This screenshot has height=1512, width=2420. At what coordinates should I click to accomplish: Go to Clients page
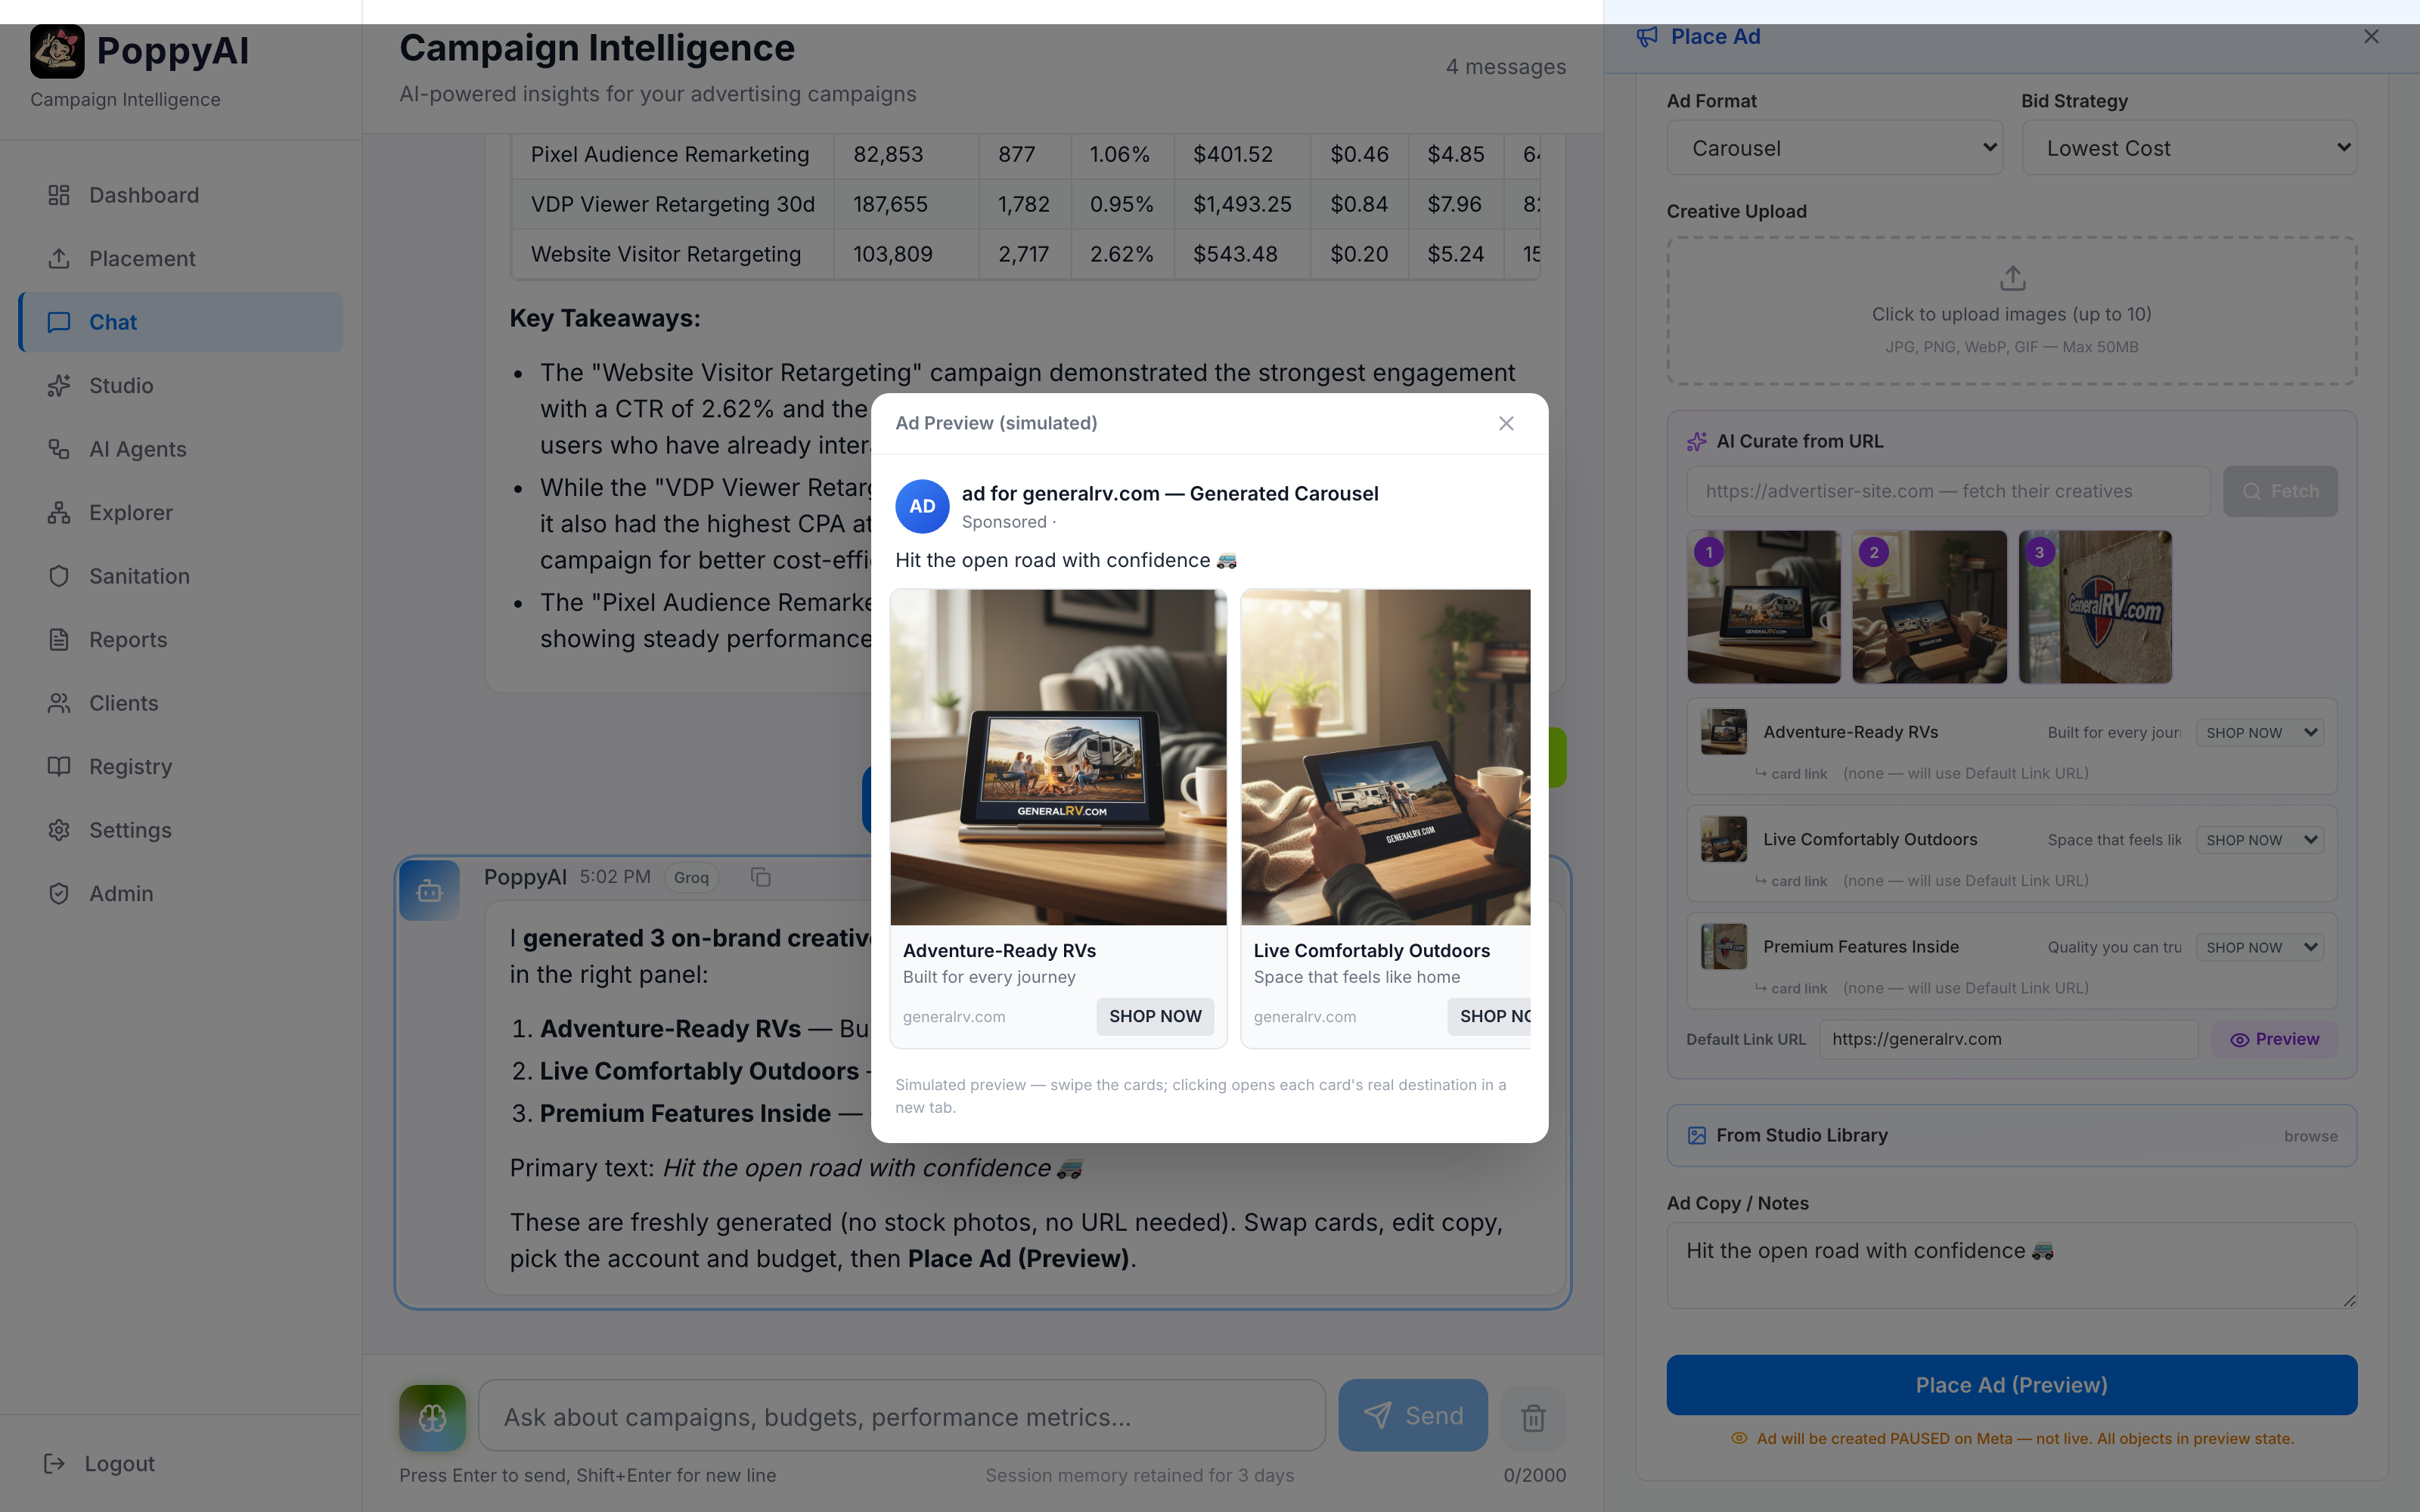[180, 703]
